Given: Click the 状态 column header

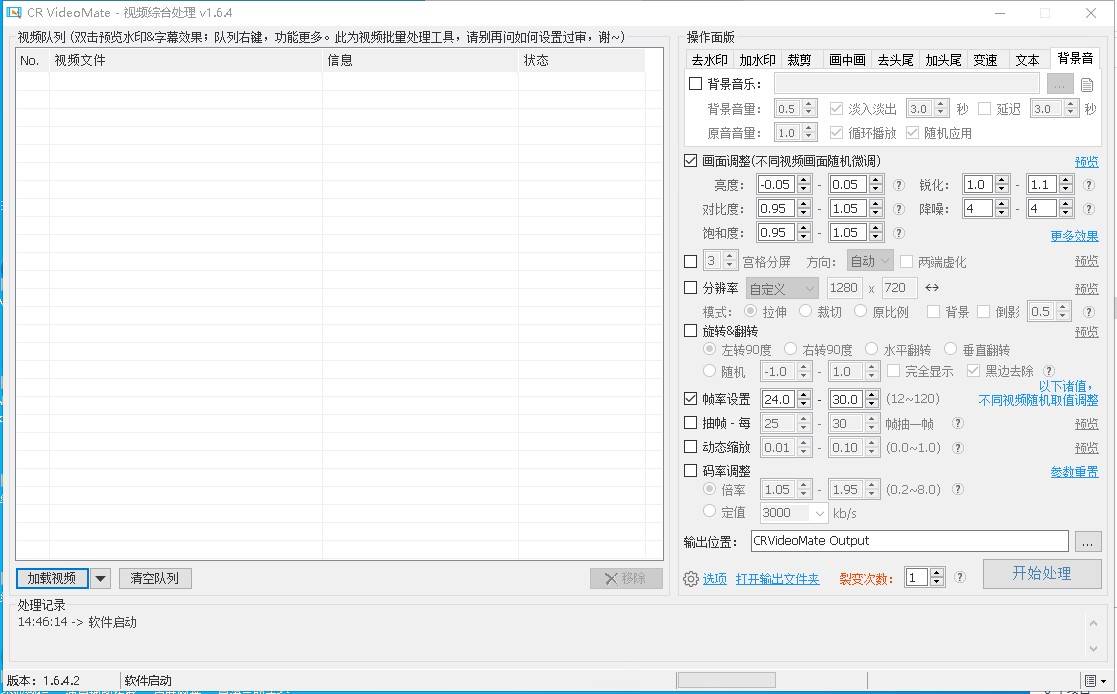Looking at the screenshot, I should coord(581,61).
